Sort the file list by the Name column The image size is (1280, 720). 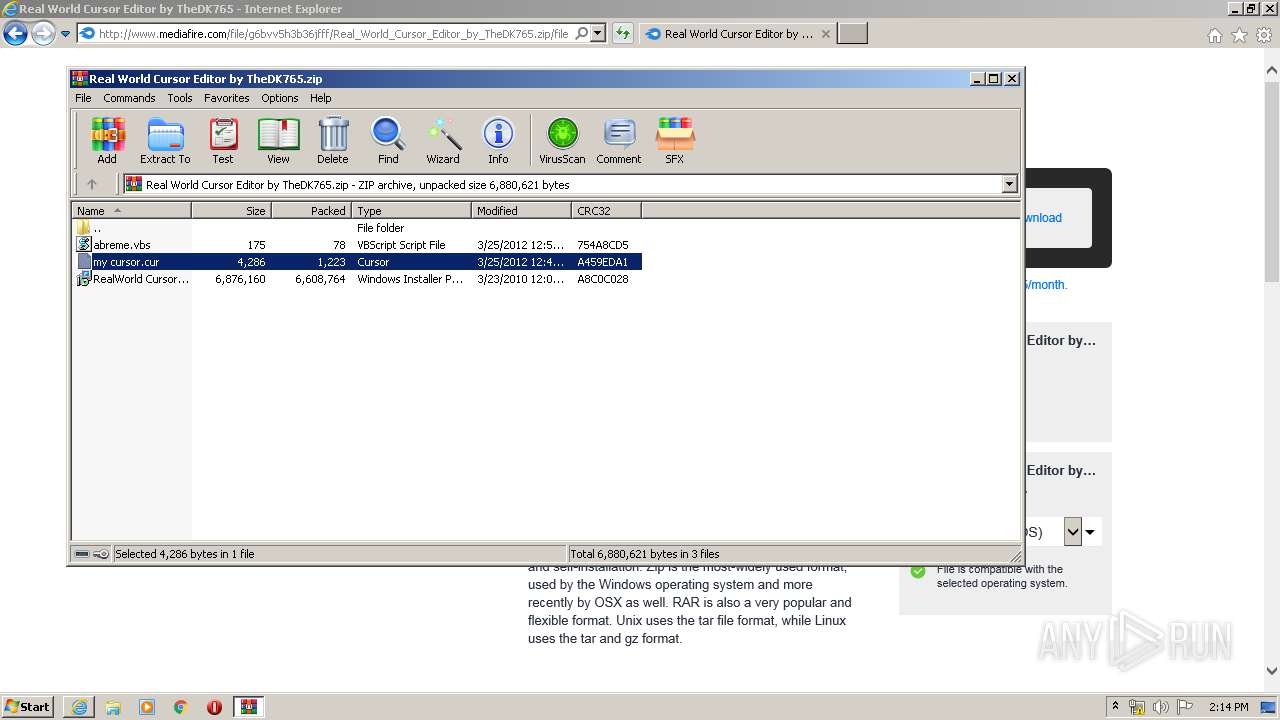click(x=131, y=210)
